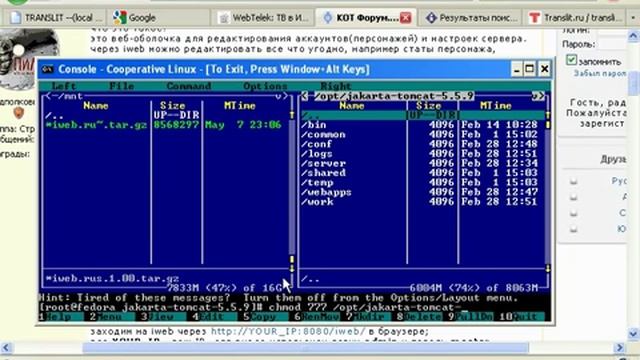Click the Size column header in left panel

172,106
